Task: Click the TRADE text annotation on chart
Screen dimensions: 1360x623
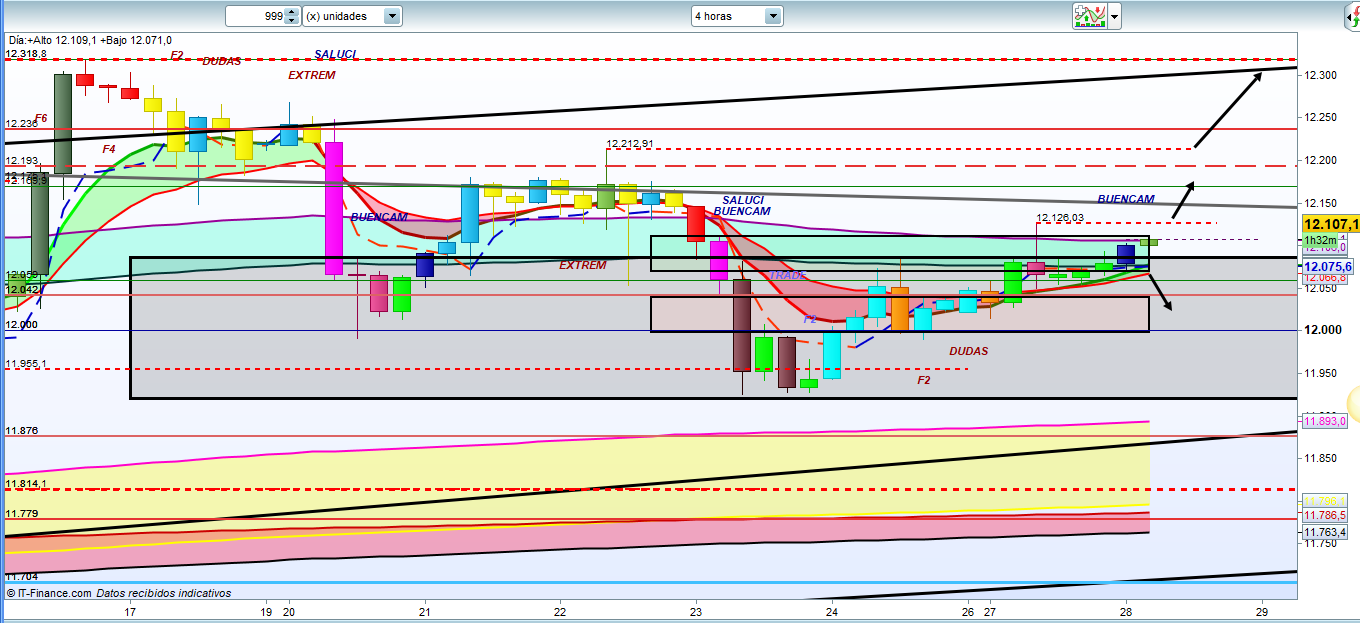Action: 788,275
